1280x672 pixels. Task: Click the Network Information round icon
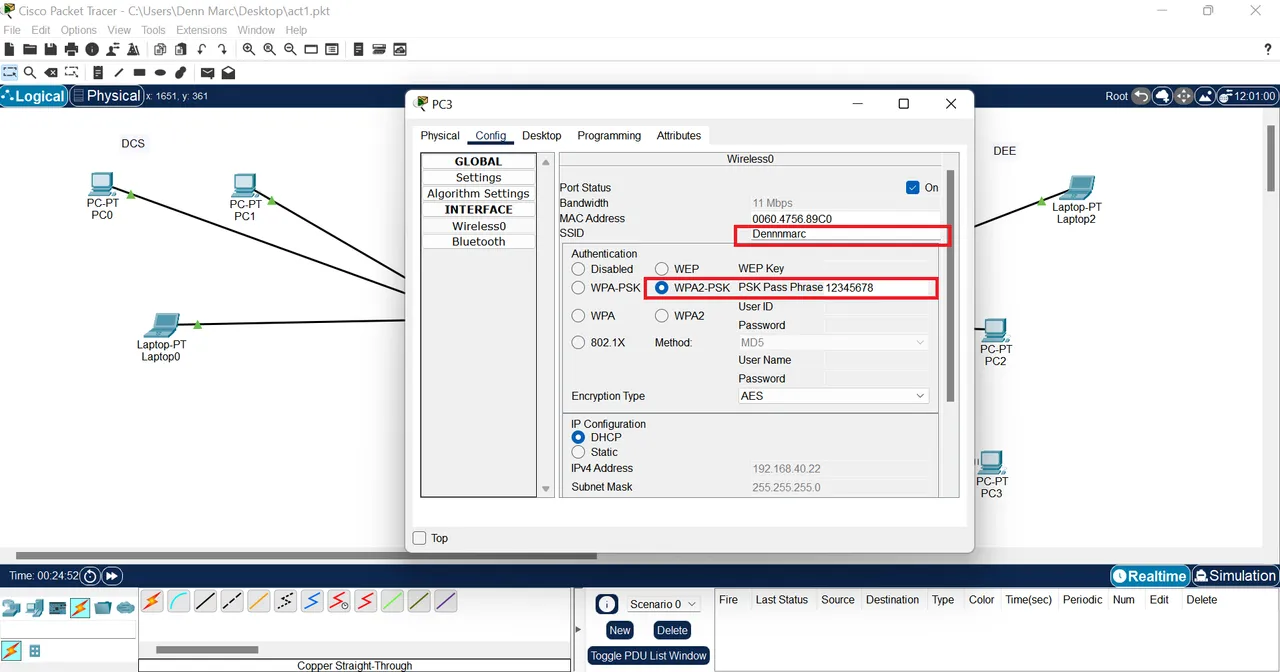92,49
